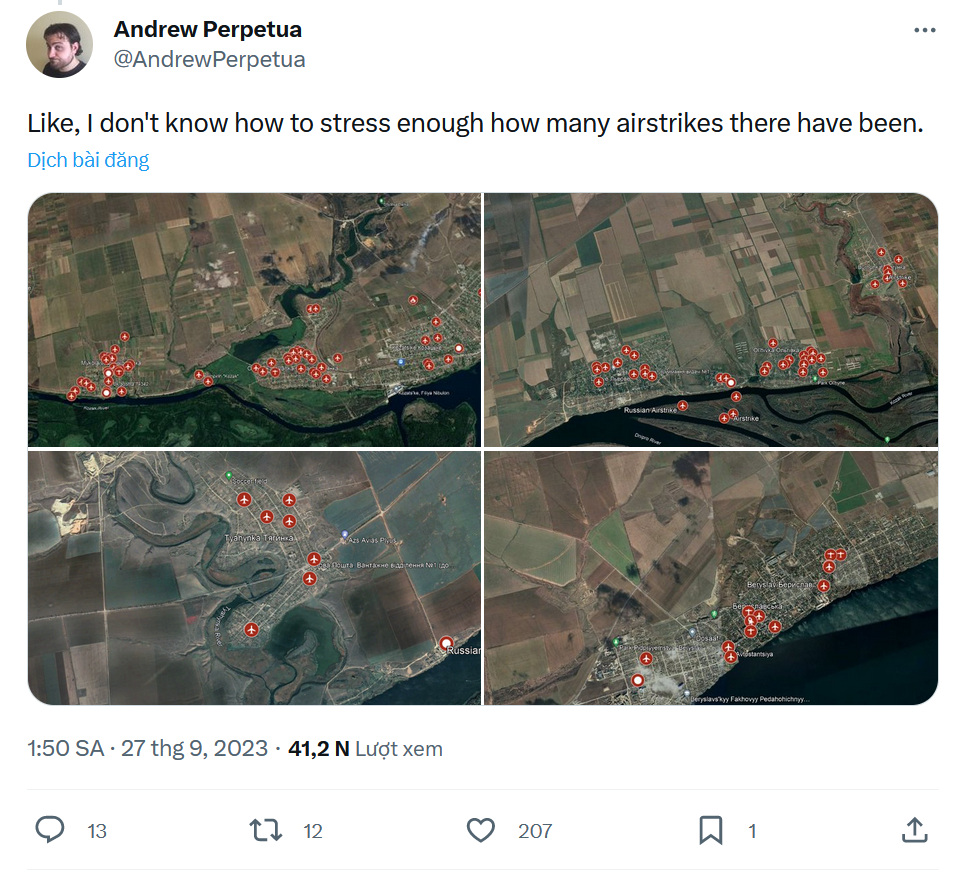
Task: Click the @AndrewPerpetua handle
Action: 209,60
